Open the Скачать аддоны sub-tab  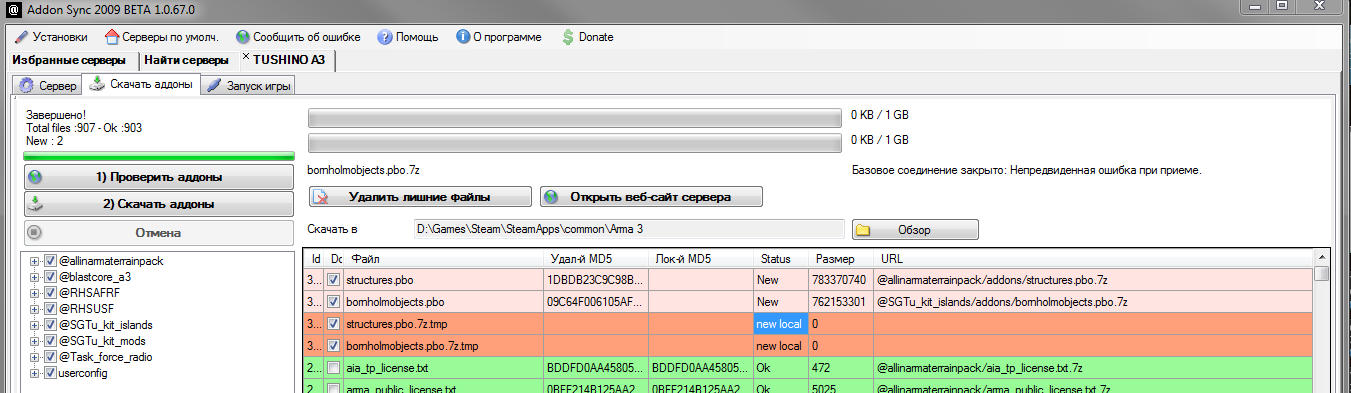coord(141,85)
